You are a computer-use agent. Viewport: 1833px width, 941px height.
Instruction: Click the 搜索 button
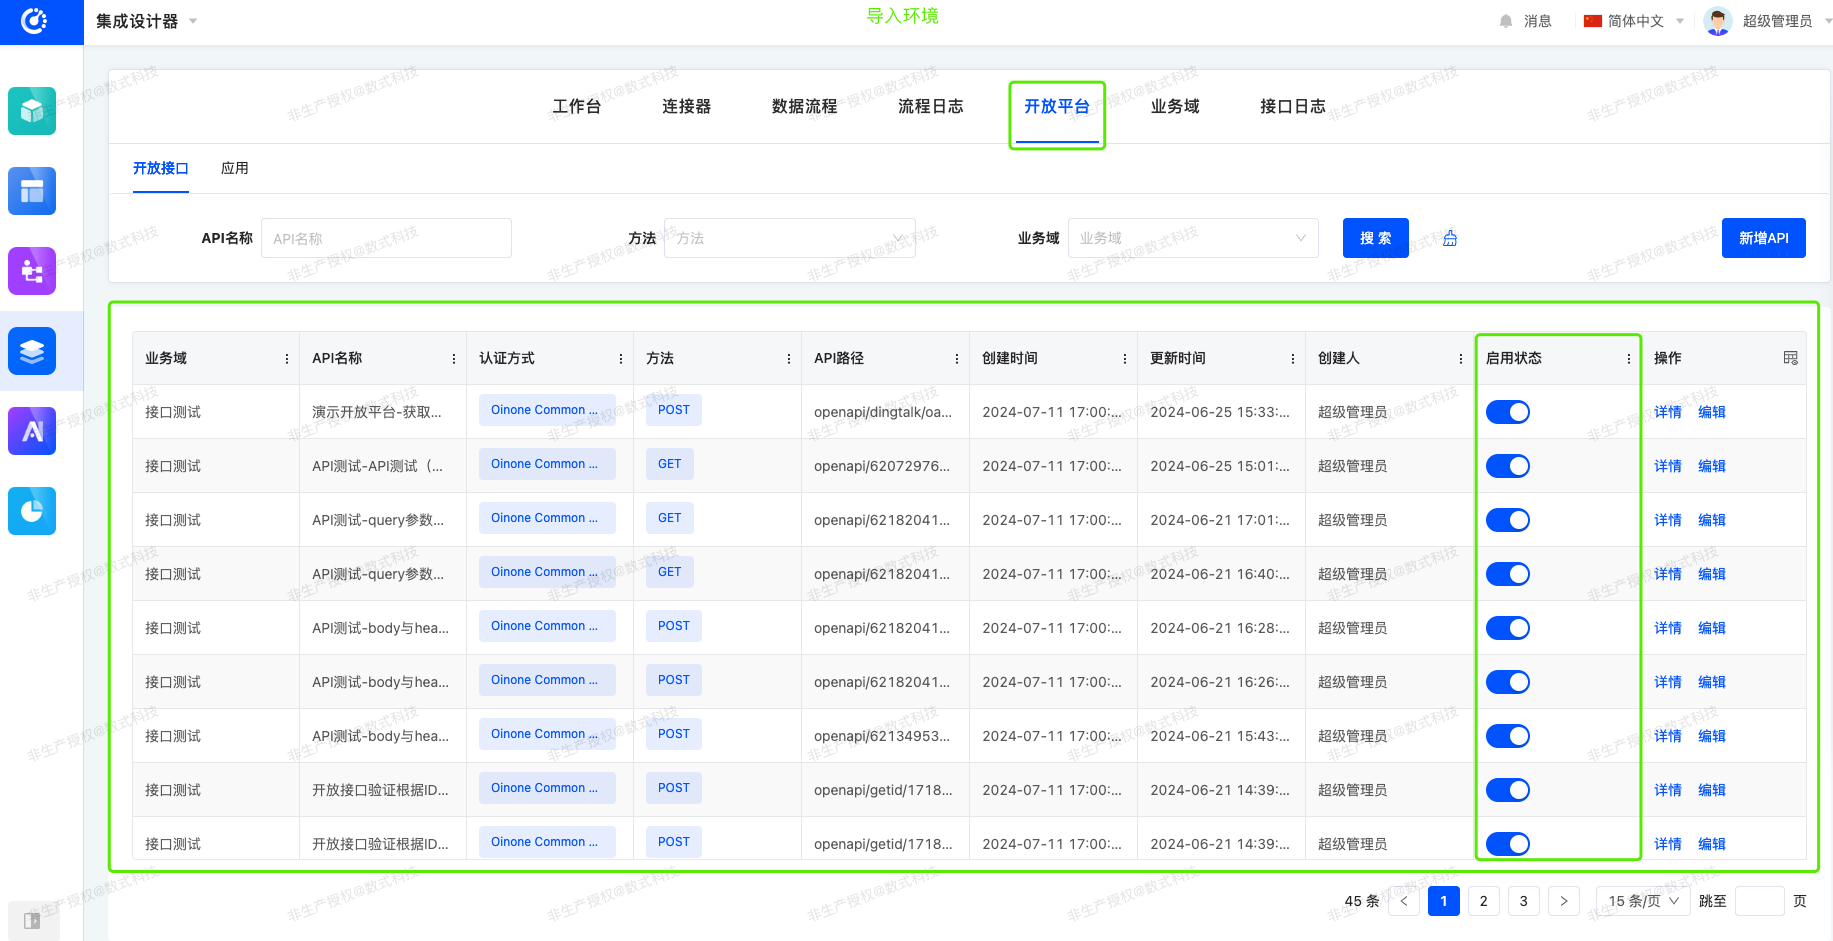pos(1376,238)
